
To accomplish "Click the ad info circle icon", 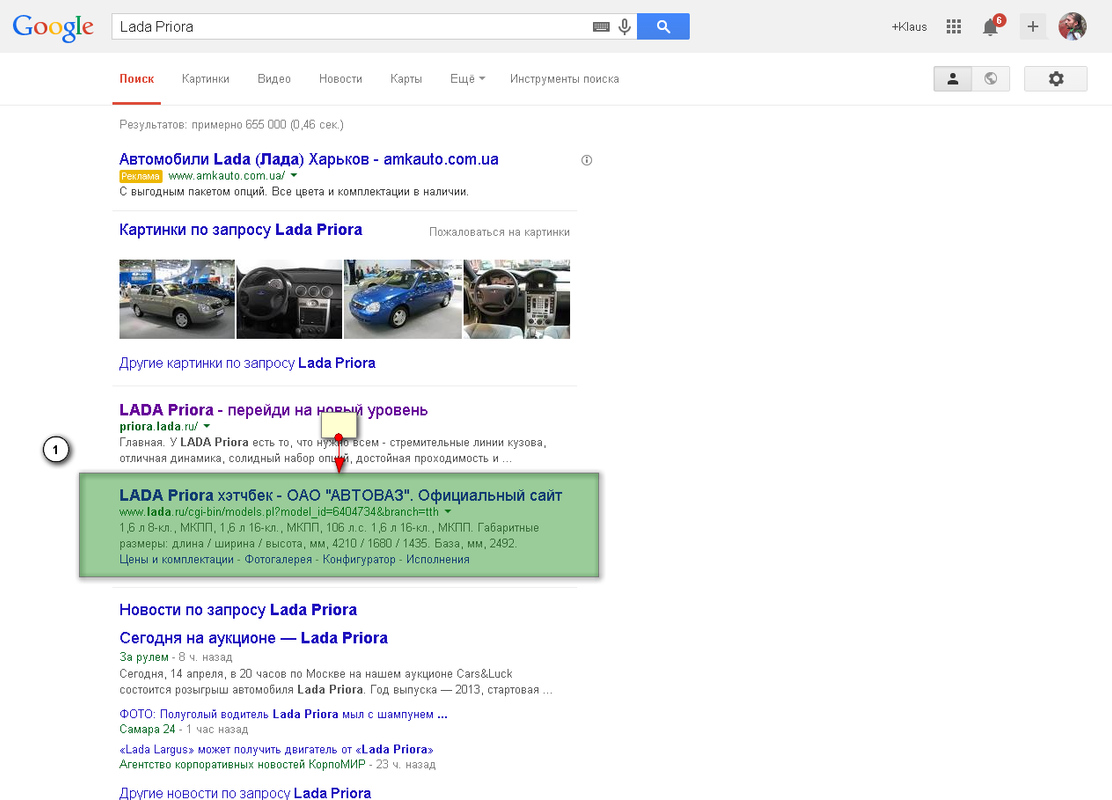I will click(x=586, y=160).
